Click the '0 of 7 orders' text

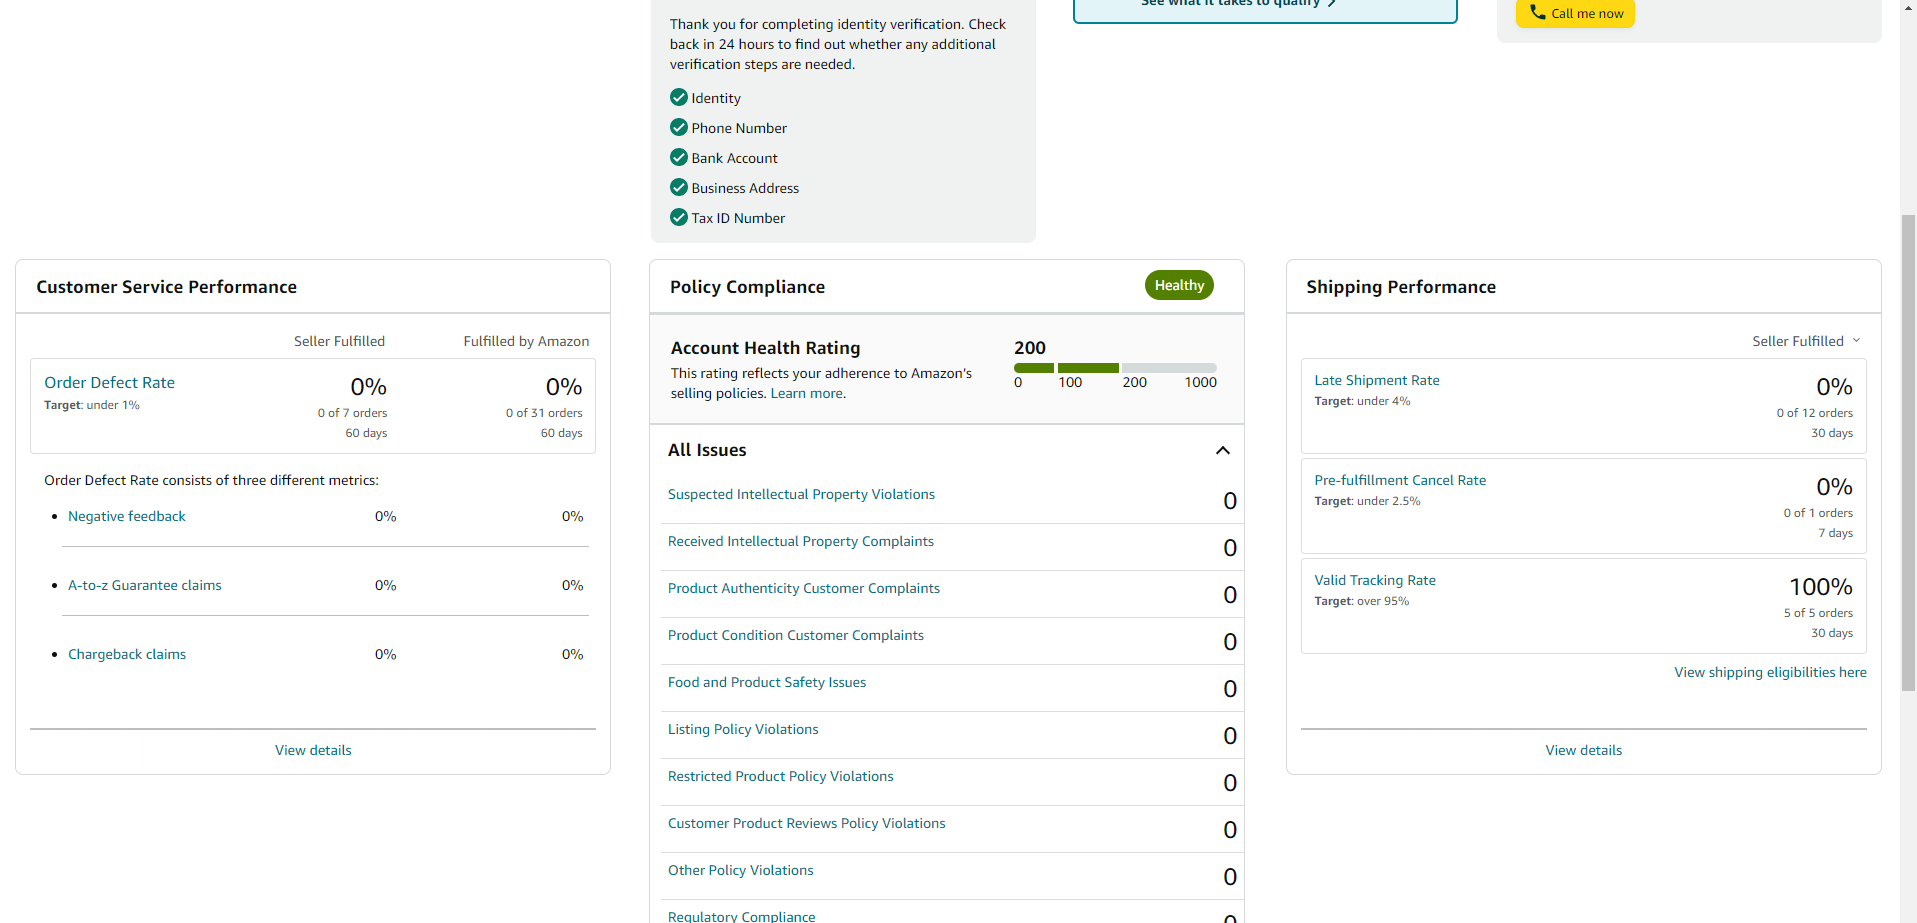pos(352,413)
